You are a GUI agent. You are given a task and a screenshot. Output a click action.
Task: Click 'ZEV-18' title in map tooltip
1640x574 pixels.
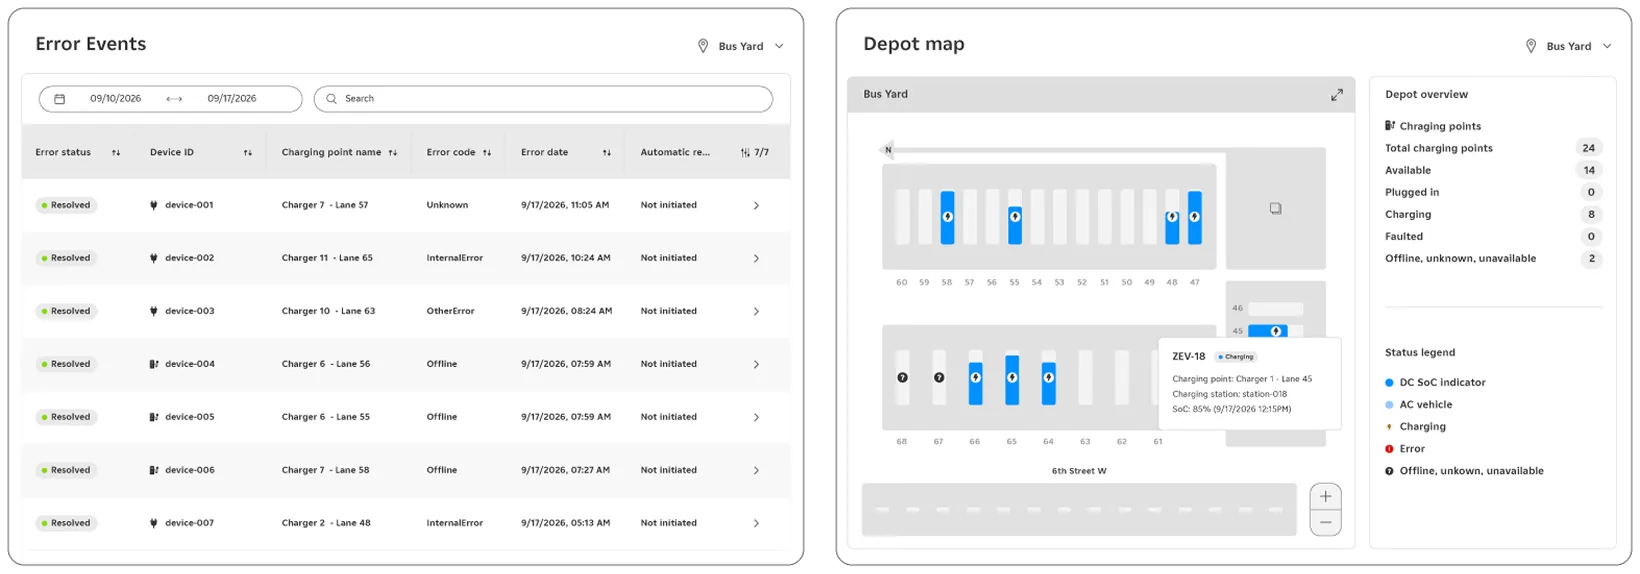coord(1189,357)
